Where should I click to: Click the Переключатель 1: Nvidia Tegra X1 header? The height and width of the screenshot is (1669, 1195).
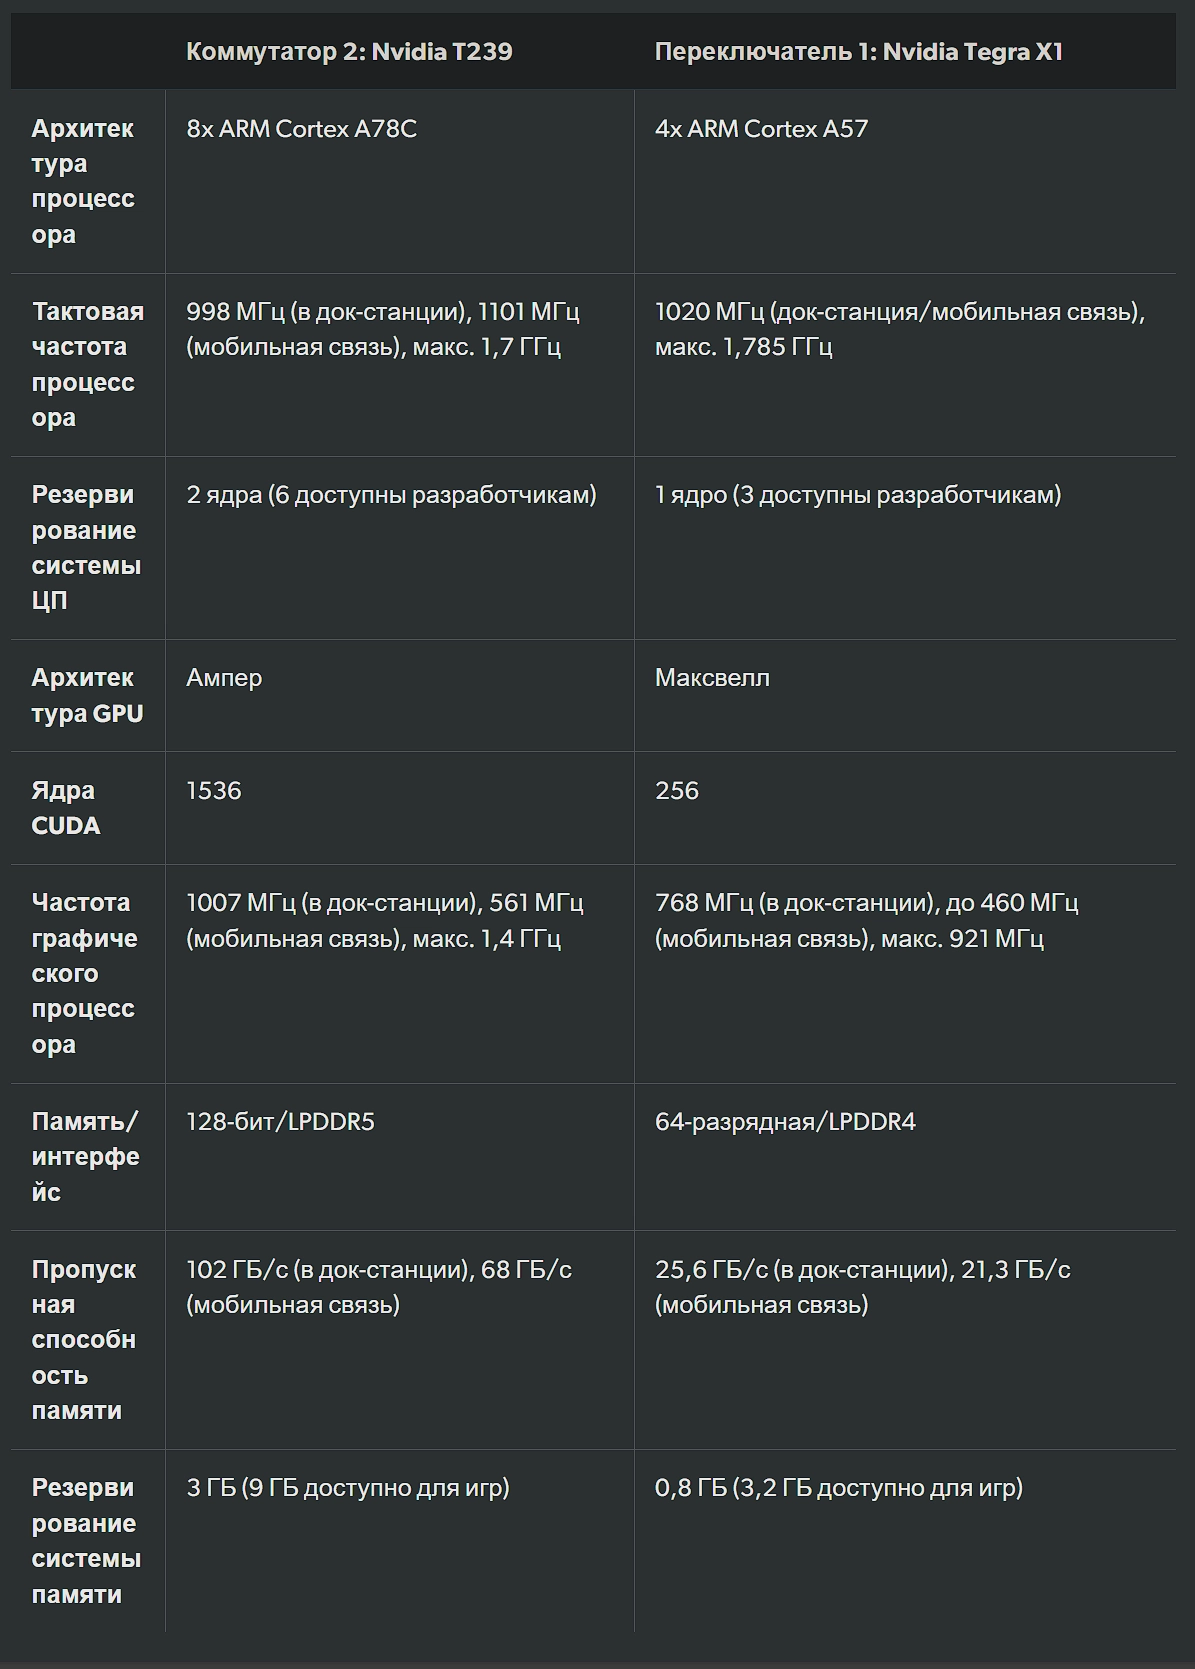(x=859, y=52)
